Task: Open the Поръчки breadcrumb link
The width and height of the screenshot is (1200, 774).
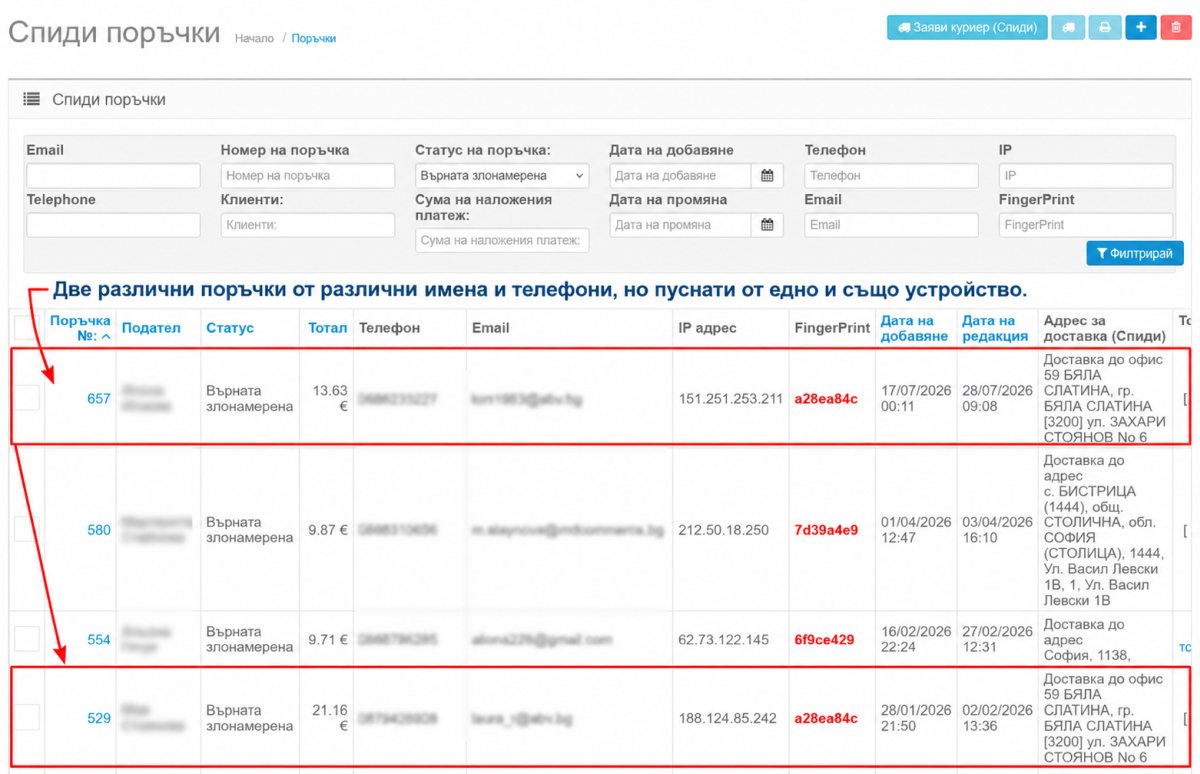Action: click(314, 38)
